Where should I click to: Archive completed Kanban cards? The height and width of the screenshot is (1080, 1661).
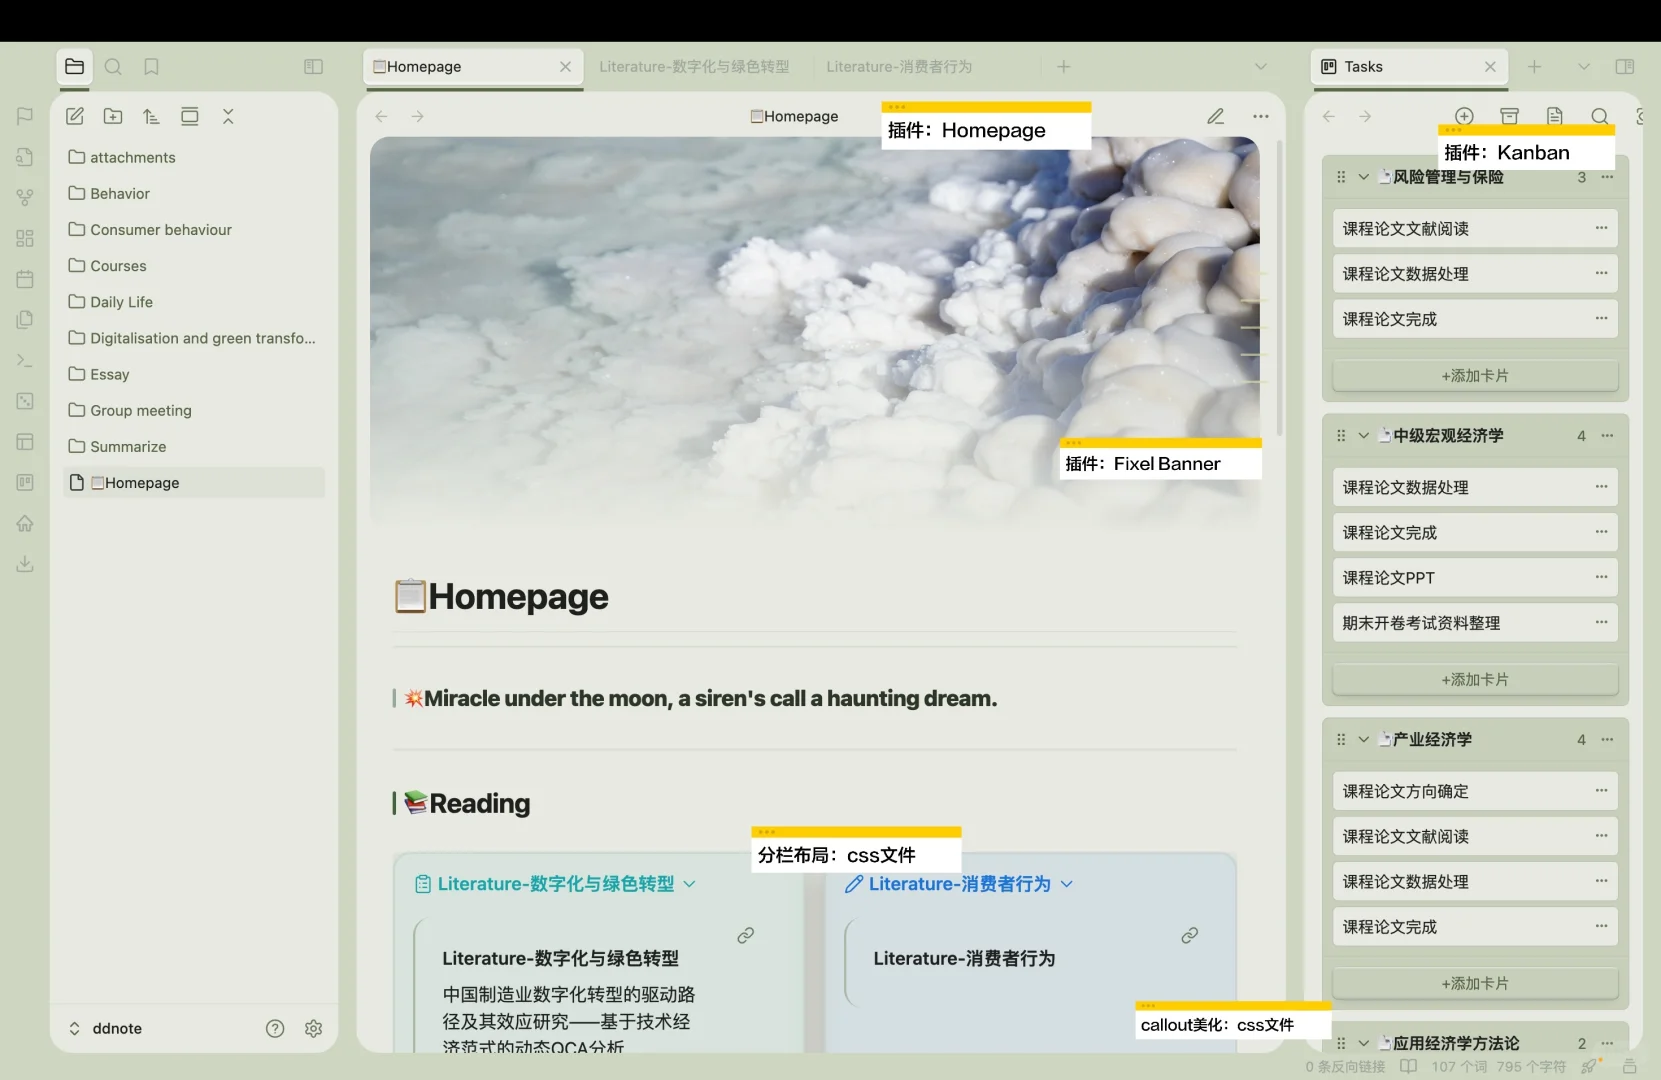coord(1509,116)
